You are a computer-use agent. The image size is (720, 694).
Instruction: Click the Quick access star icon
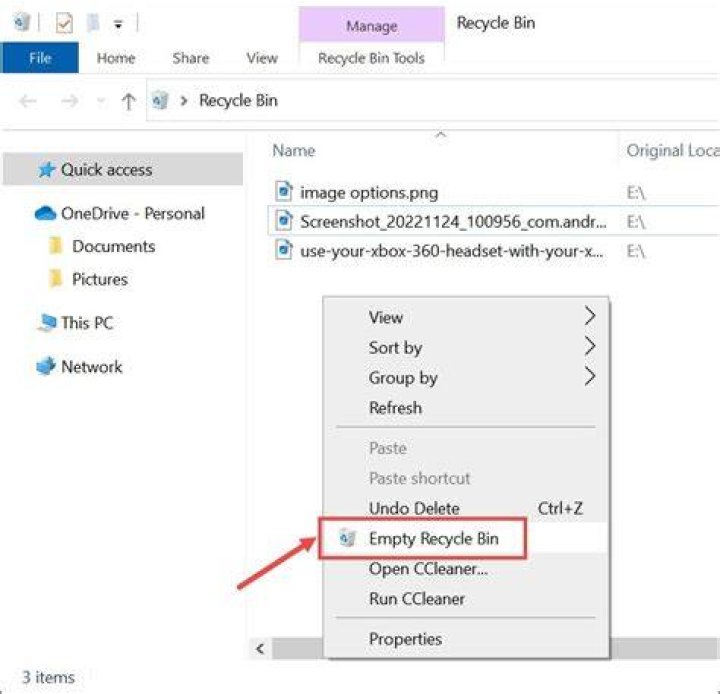coord(46,169)
